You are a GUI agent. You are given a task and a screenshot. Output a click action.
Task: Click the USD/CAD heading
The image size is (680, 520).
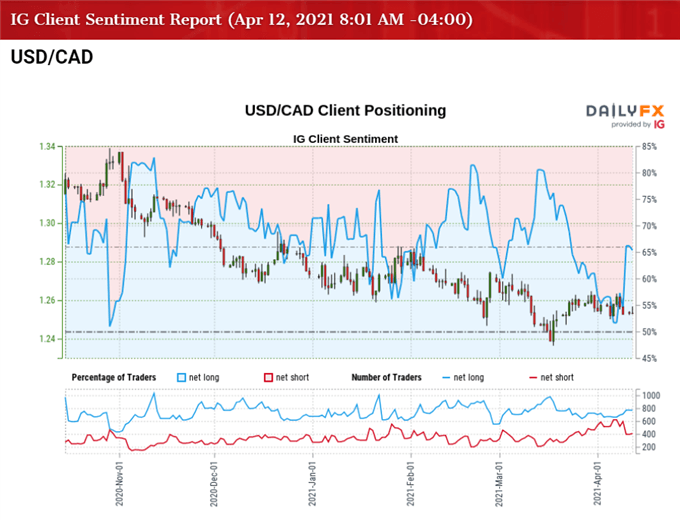[x=52, y=57]
